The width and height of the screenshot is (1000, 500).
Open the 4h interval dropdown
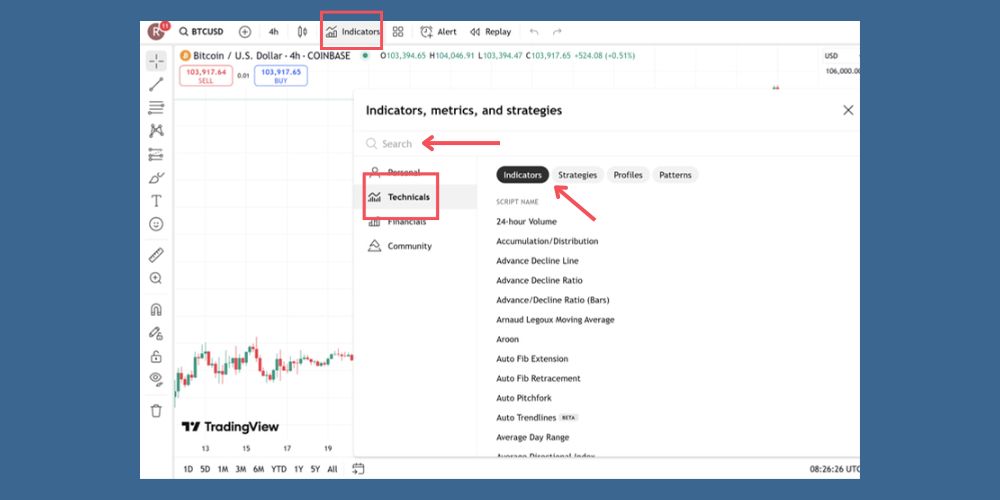[273, 32]
